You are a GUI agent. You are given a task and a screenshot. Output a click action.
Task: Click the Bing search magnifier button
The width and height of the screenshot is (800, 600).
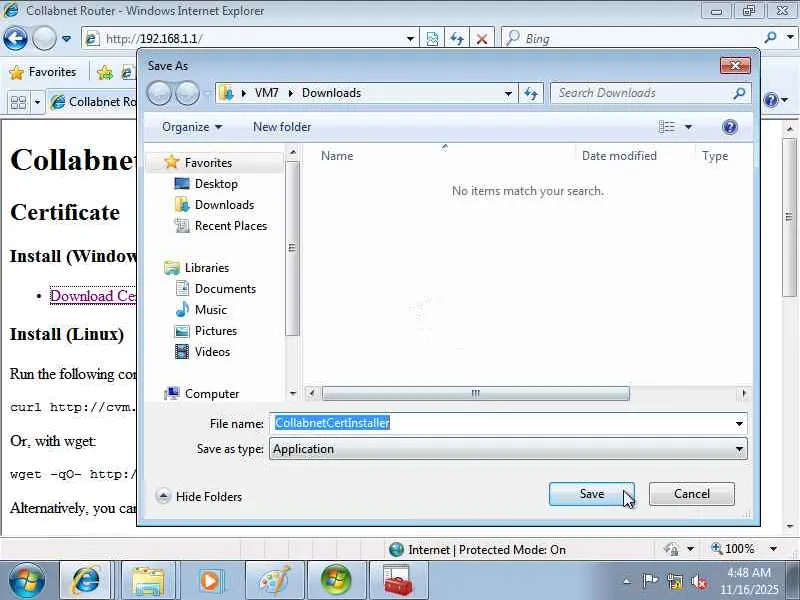771,38
